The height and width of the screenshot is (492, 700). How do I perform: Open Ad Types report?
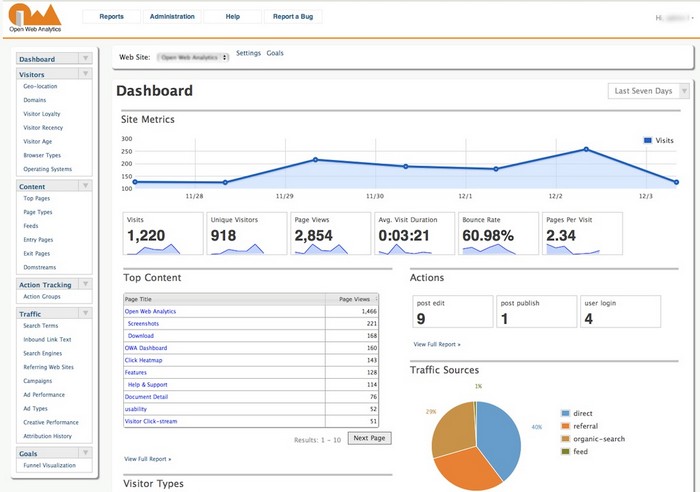click(x=35, y=409)
